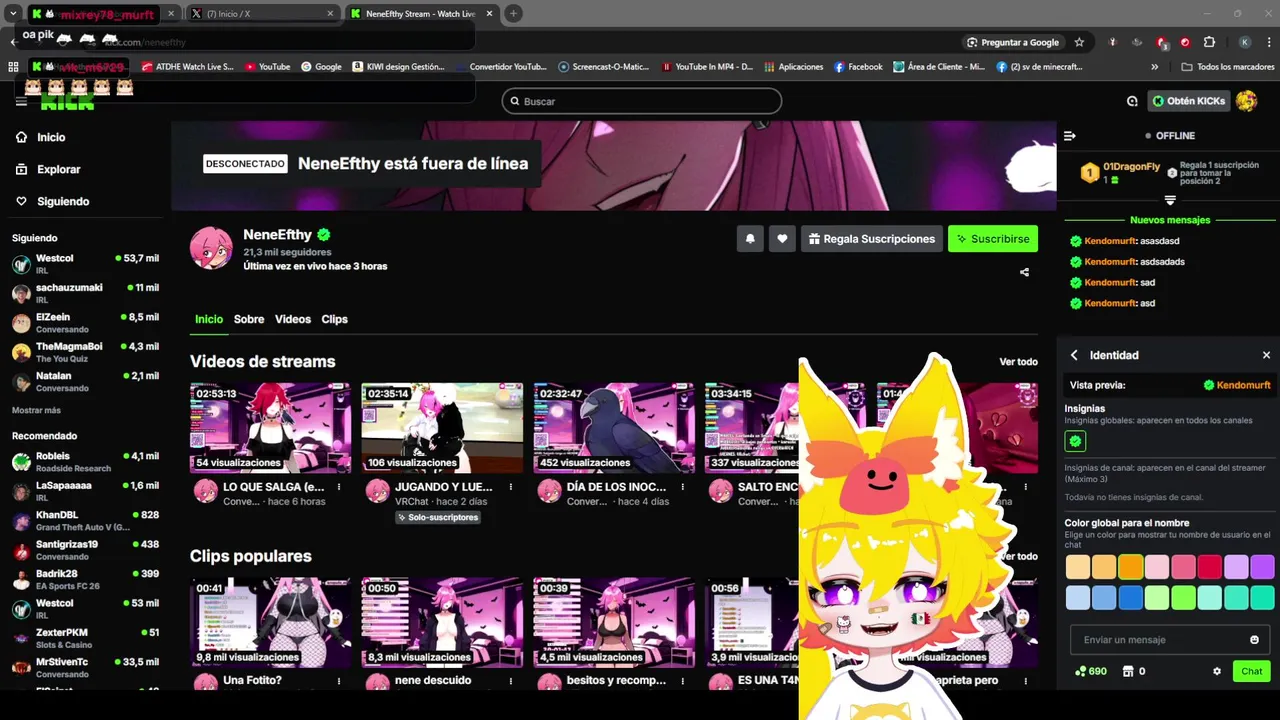The height and width of the screenshot is (720, 1280).
Task: Click the channel share icon
Action: [x=1024, y=272]
